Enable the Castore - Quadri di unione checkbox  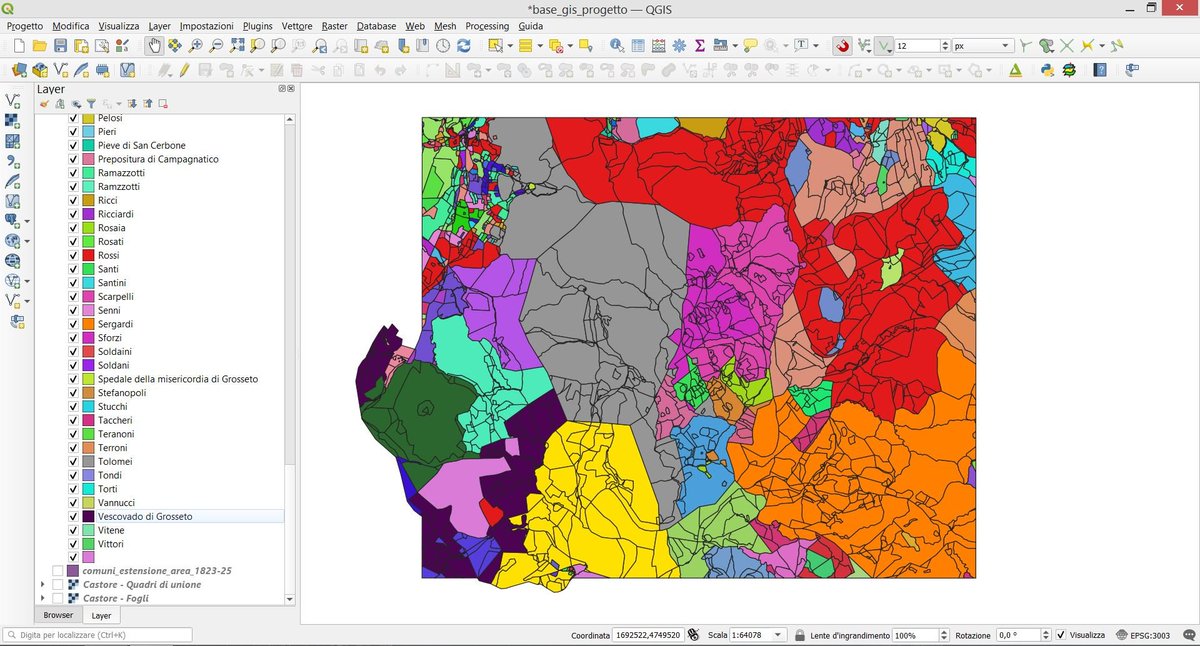58,584
